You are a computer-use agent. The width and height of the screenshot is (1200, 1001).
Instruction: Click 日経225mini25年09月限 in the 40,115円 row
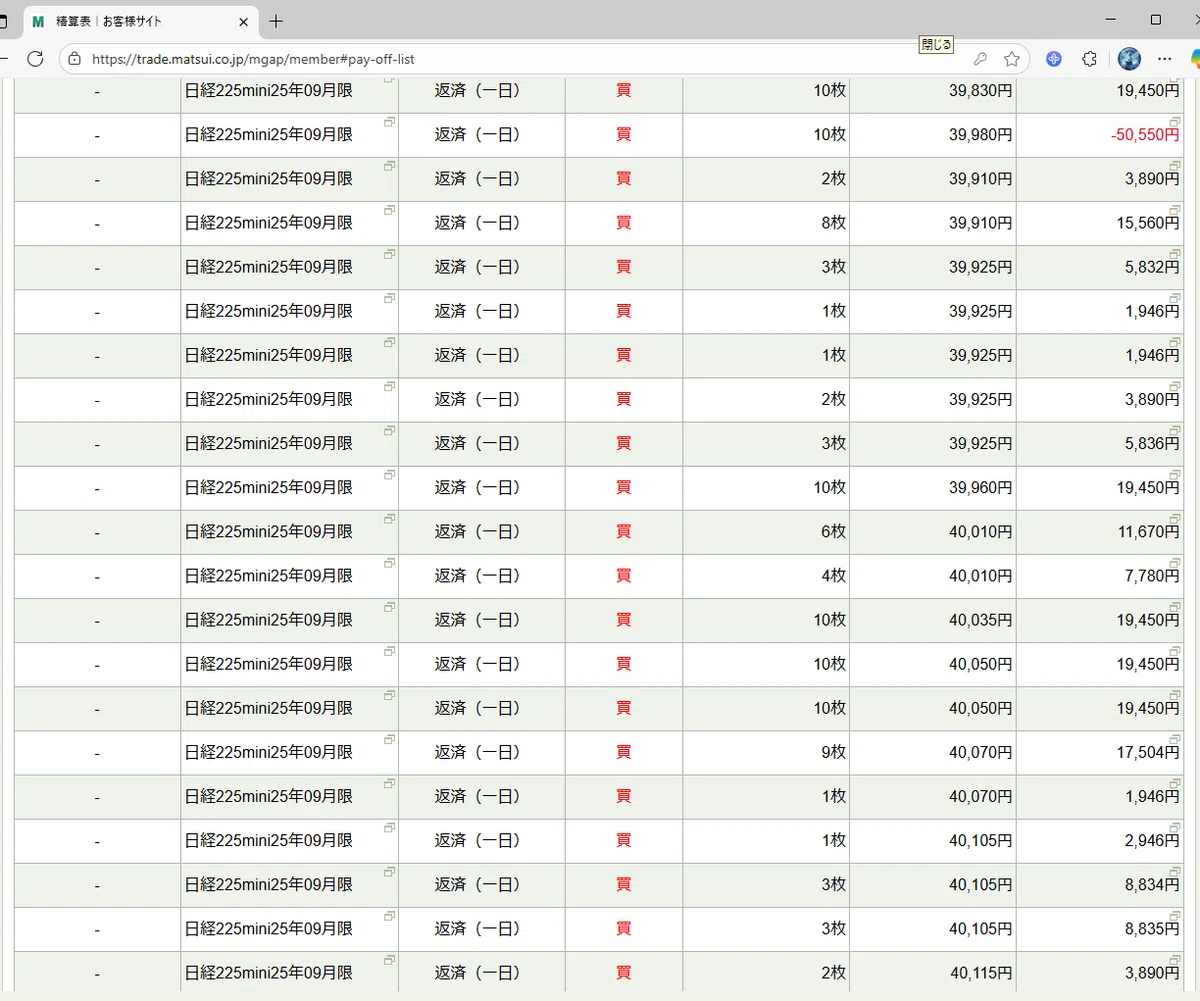[269, 973]
